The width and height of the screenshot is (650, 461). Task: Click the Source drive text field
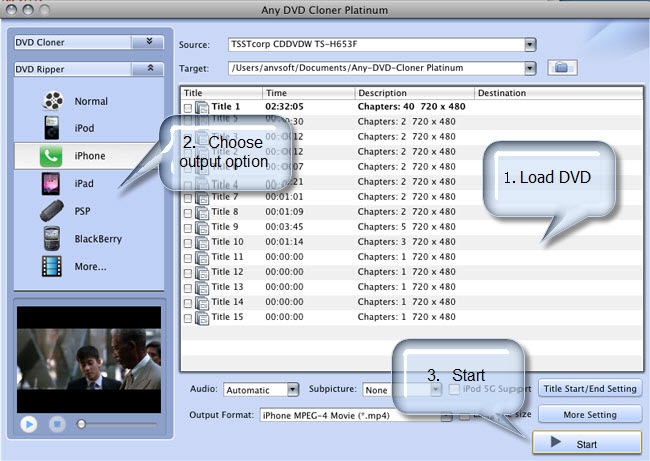pyautogui.click(x=376, y=44)
